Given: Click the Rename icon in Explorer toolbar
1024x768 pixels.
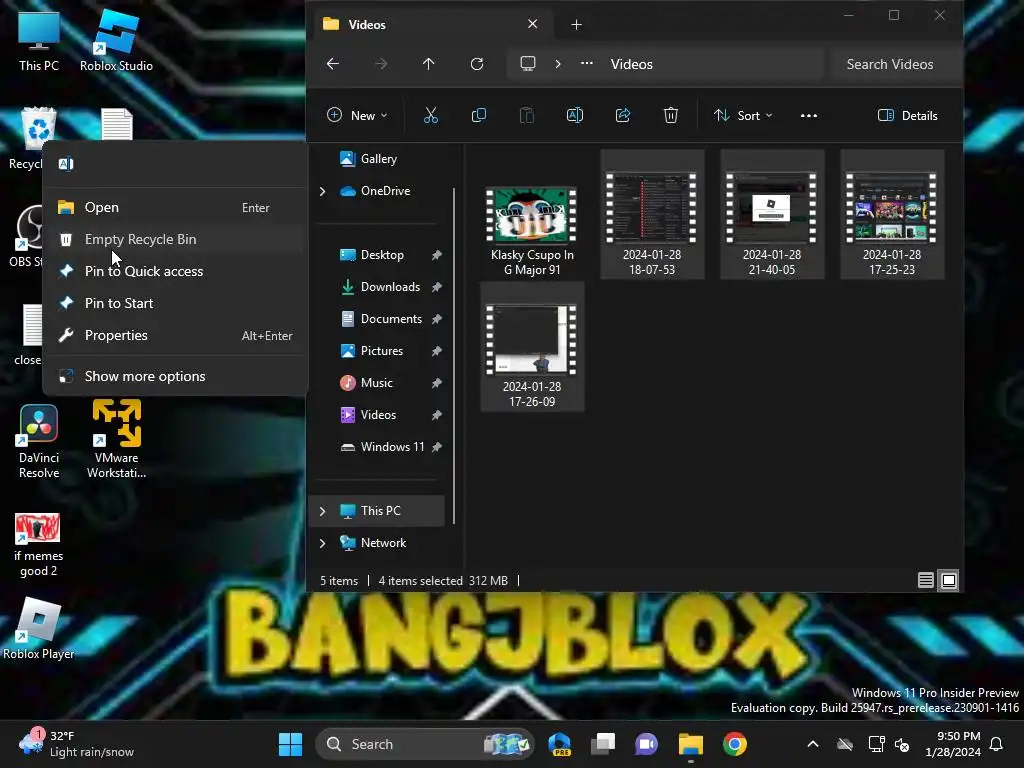Looking at the screenshot, I should tap(575, 116).
